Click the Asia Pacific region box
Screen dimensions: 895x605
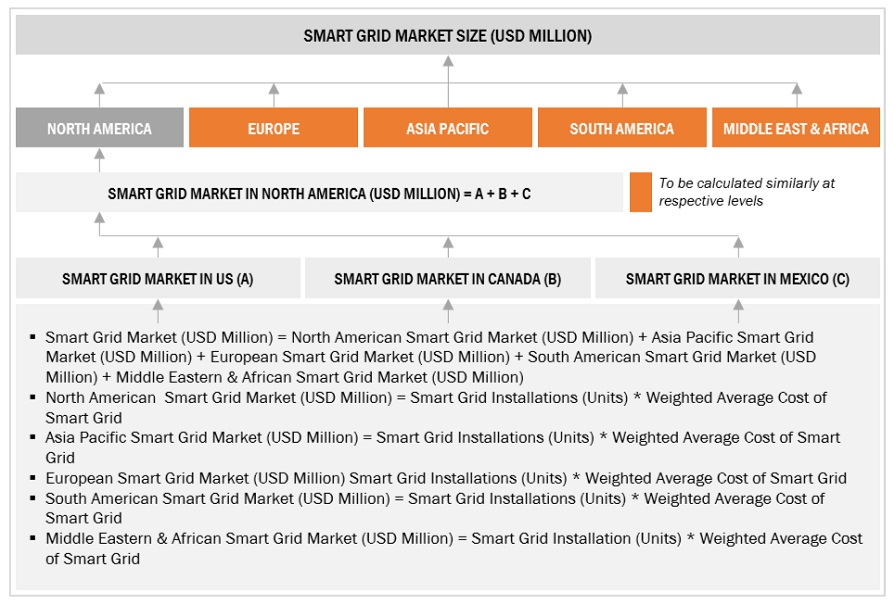tap(447, 128)
